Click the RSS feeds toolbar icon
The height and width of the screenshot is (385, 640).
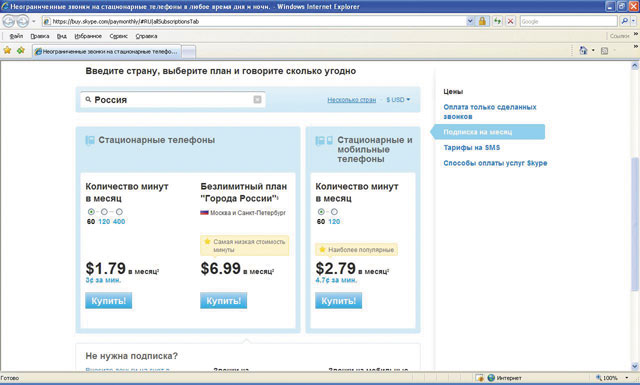click(x=604, y=51)
